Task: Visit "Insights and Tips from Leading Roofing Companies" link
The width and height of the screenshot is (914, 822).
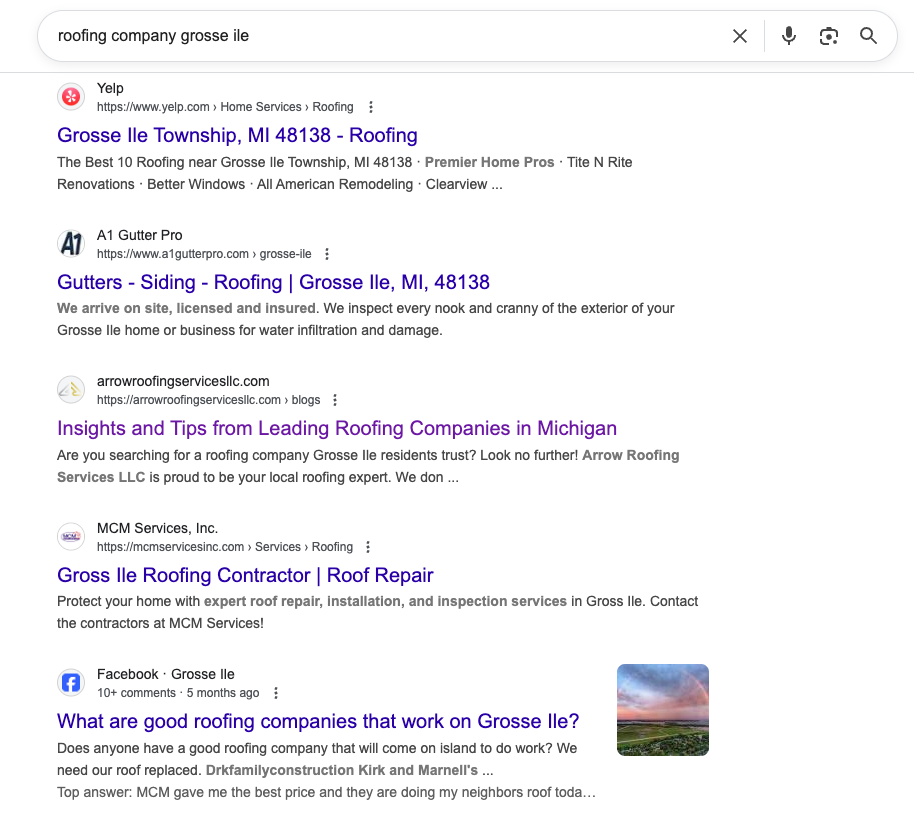Action: pos(337,428)
